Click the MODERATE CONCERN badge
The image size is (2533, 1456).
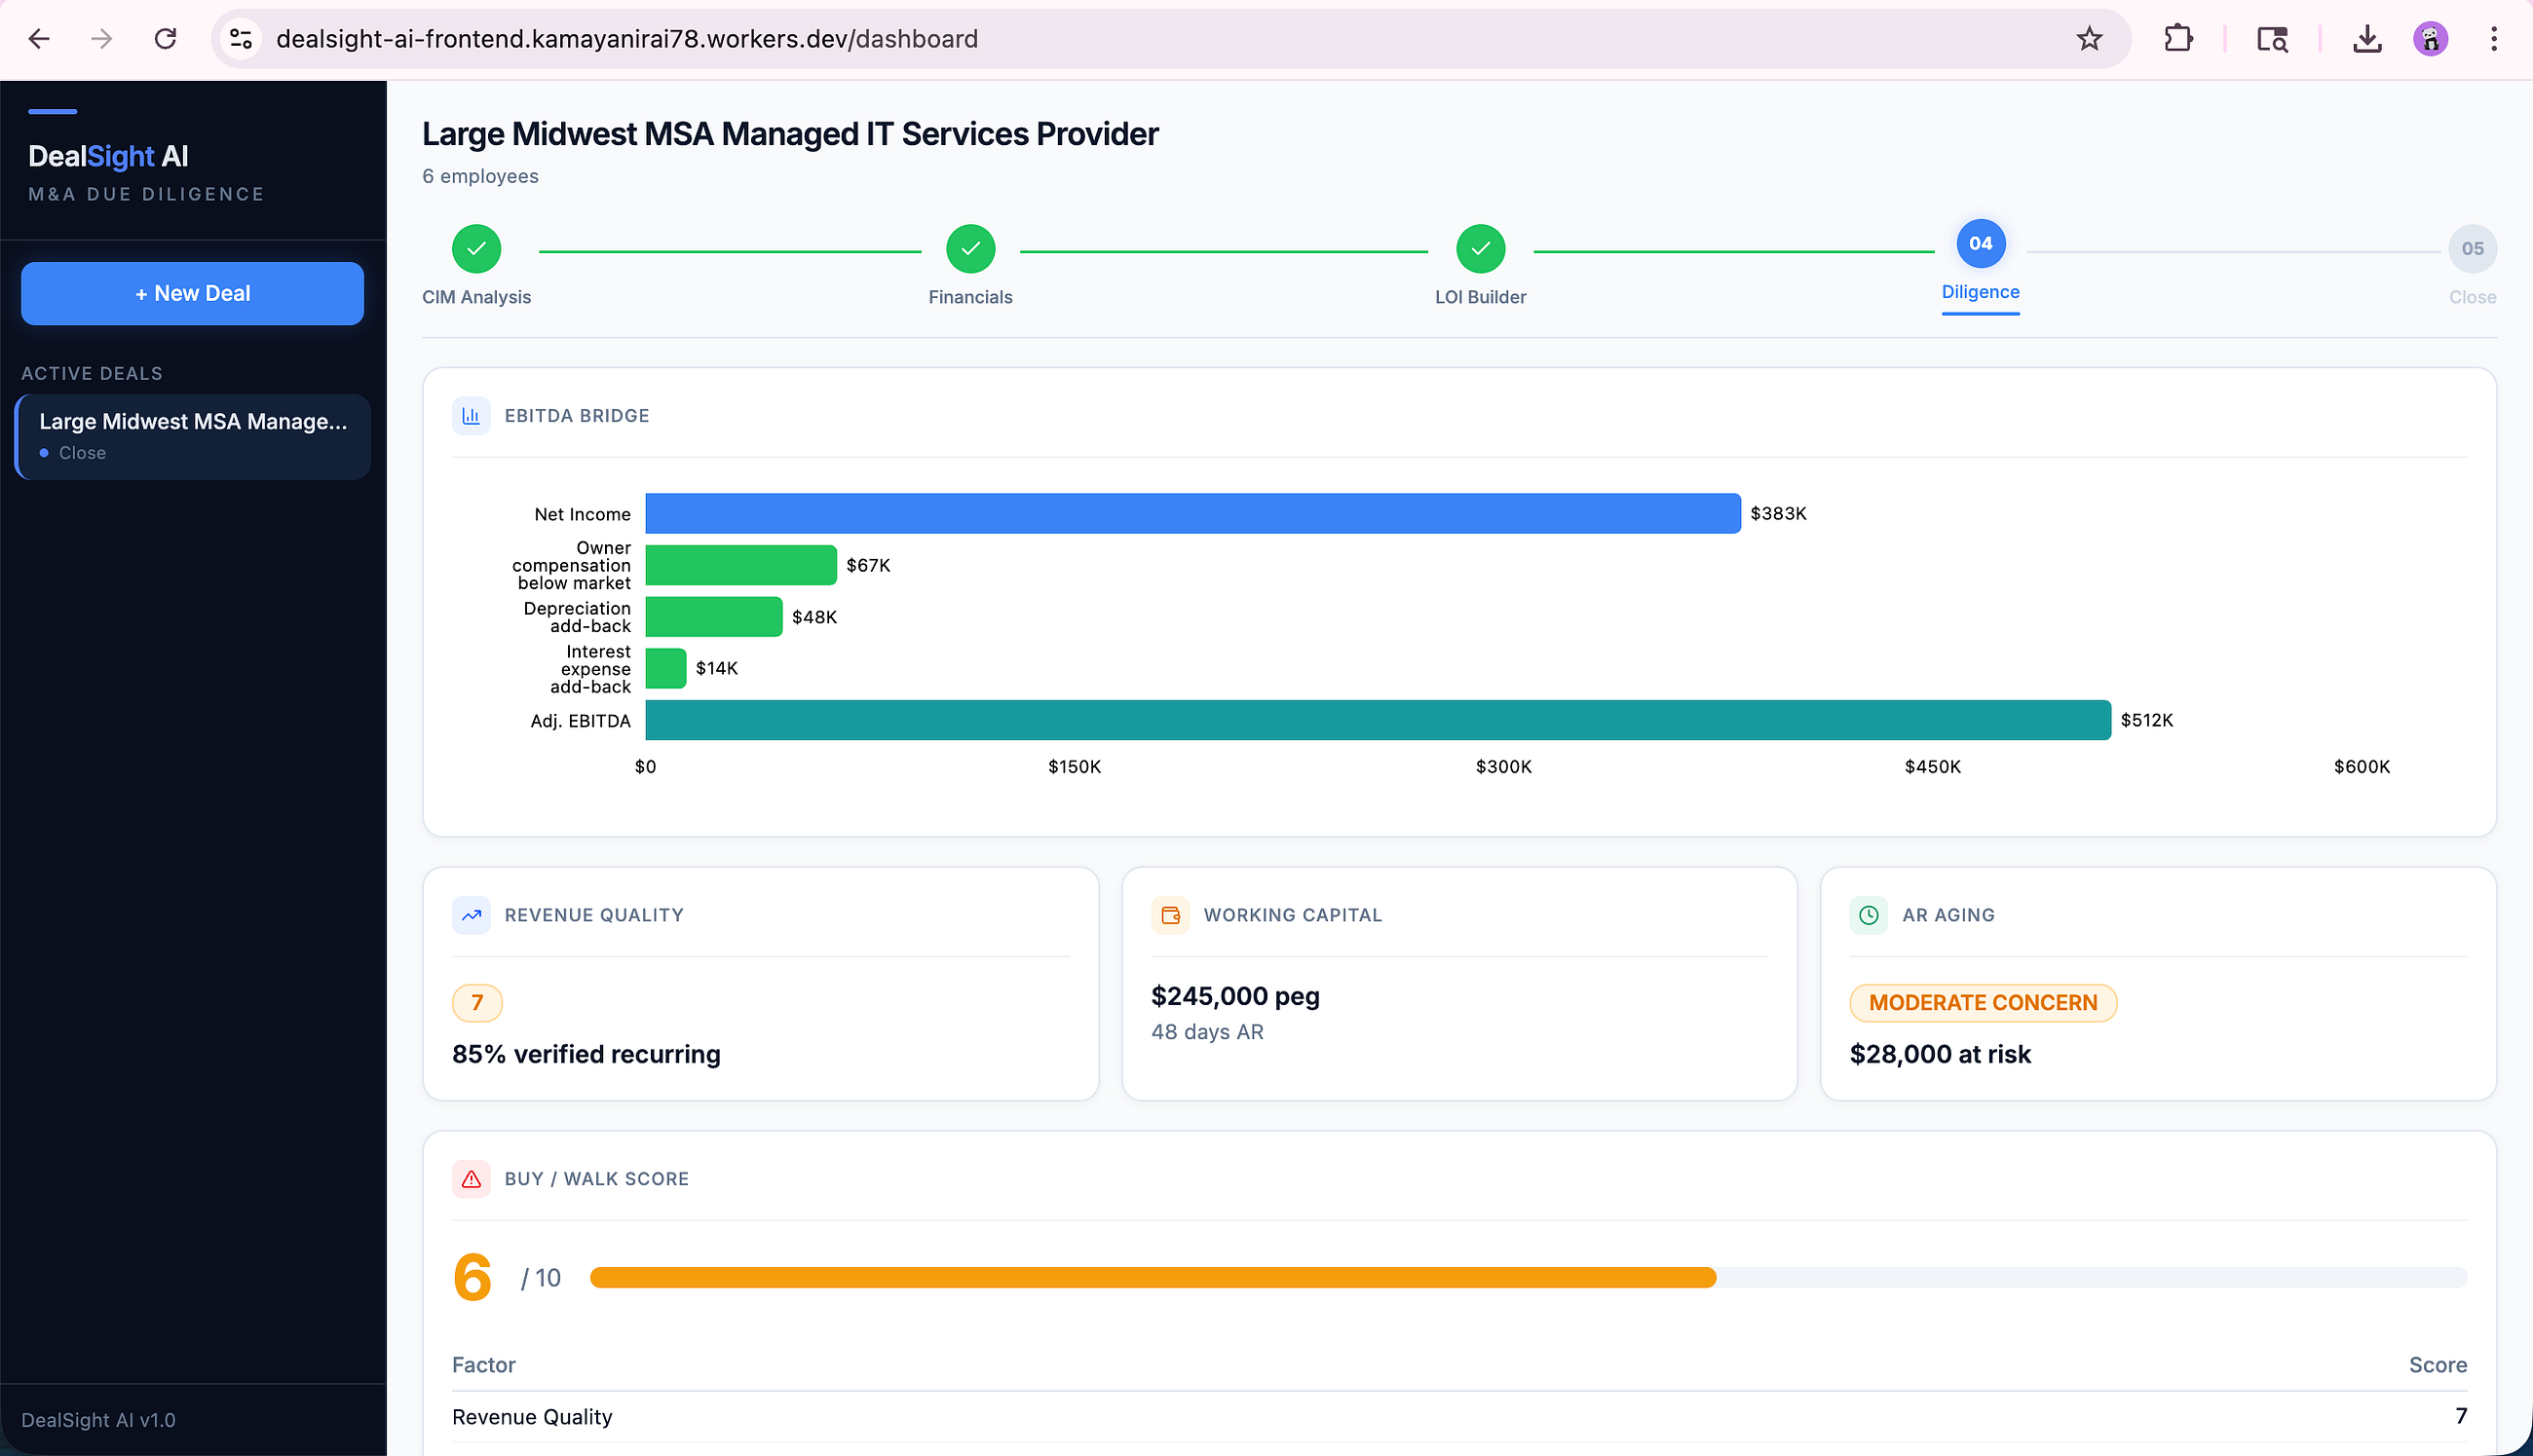(1982, 1003)
